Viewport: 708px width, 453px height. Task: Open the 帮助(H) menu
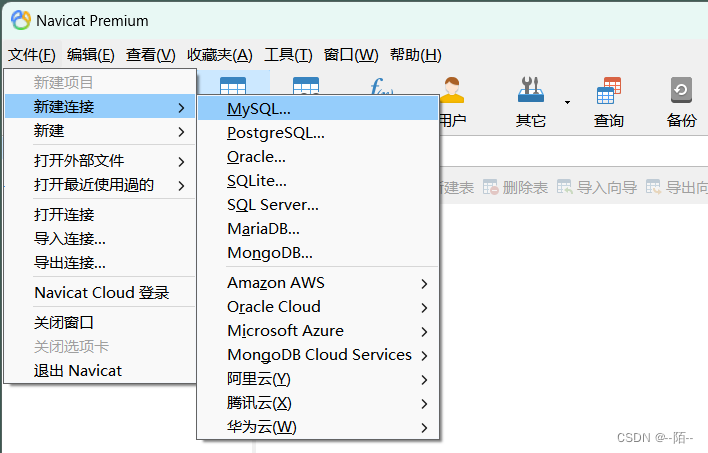[415, 55]
